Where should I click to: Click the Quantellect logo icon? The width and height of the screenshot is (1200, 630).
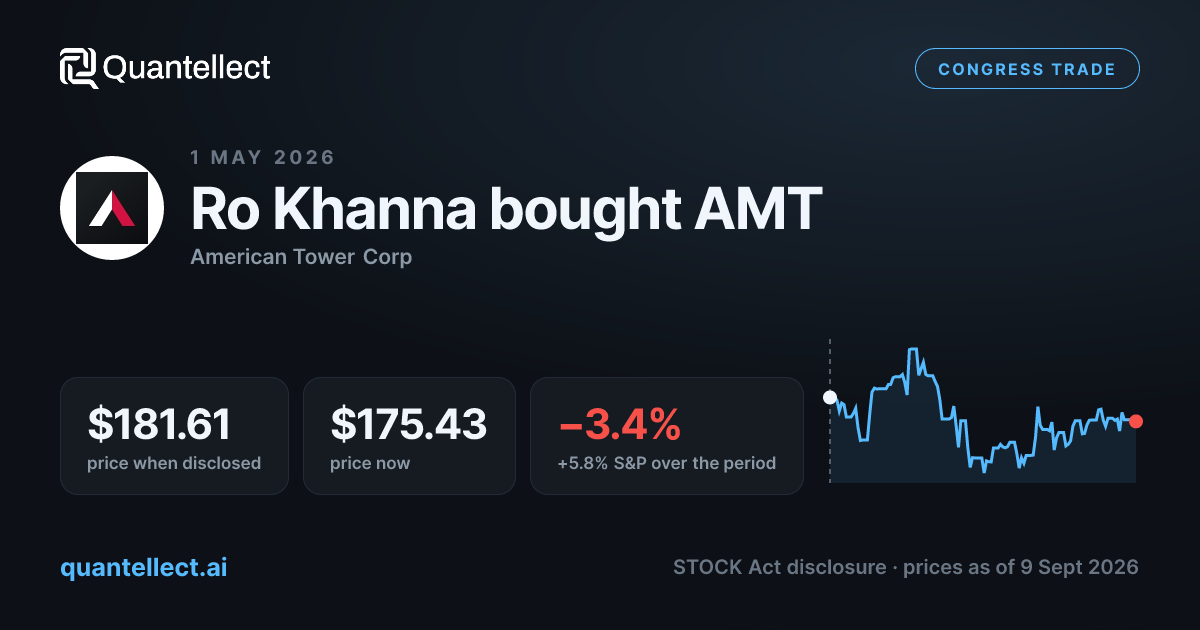78,68
